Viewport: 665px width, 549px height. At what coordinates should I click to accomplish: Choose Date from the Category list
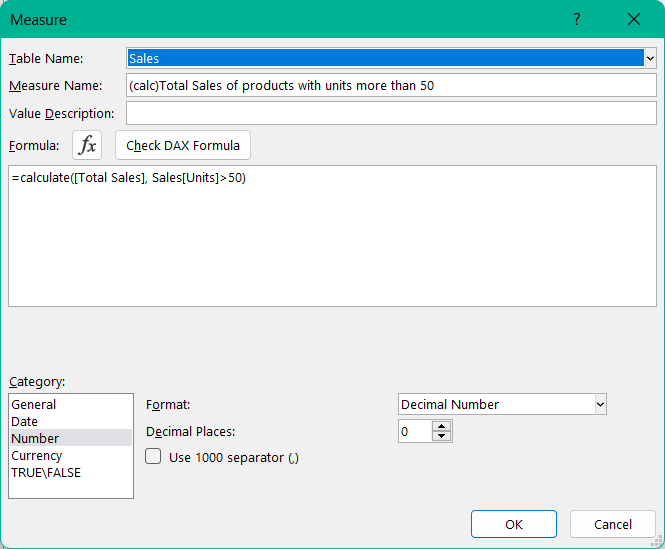coord(26,422)
